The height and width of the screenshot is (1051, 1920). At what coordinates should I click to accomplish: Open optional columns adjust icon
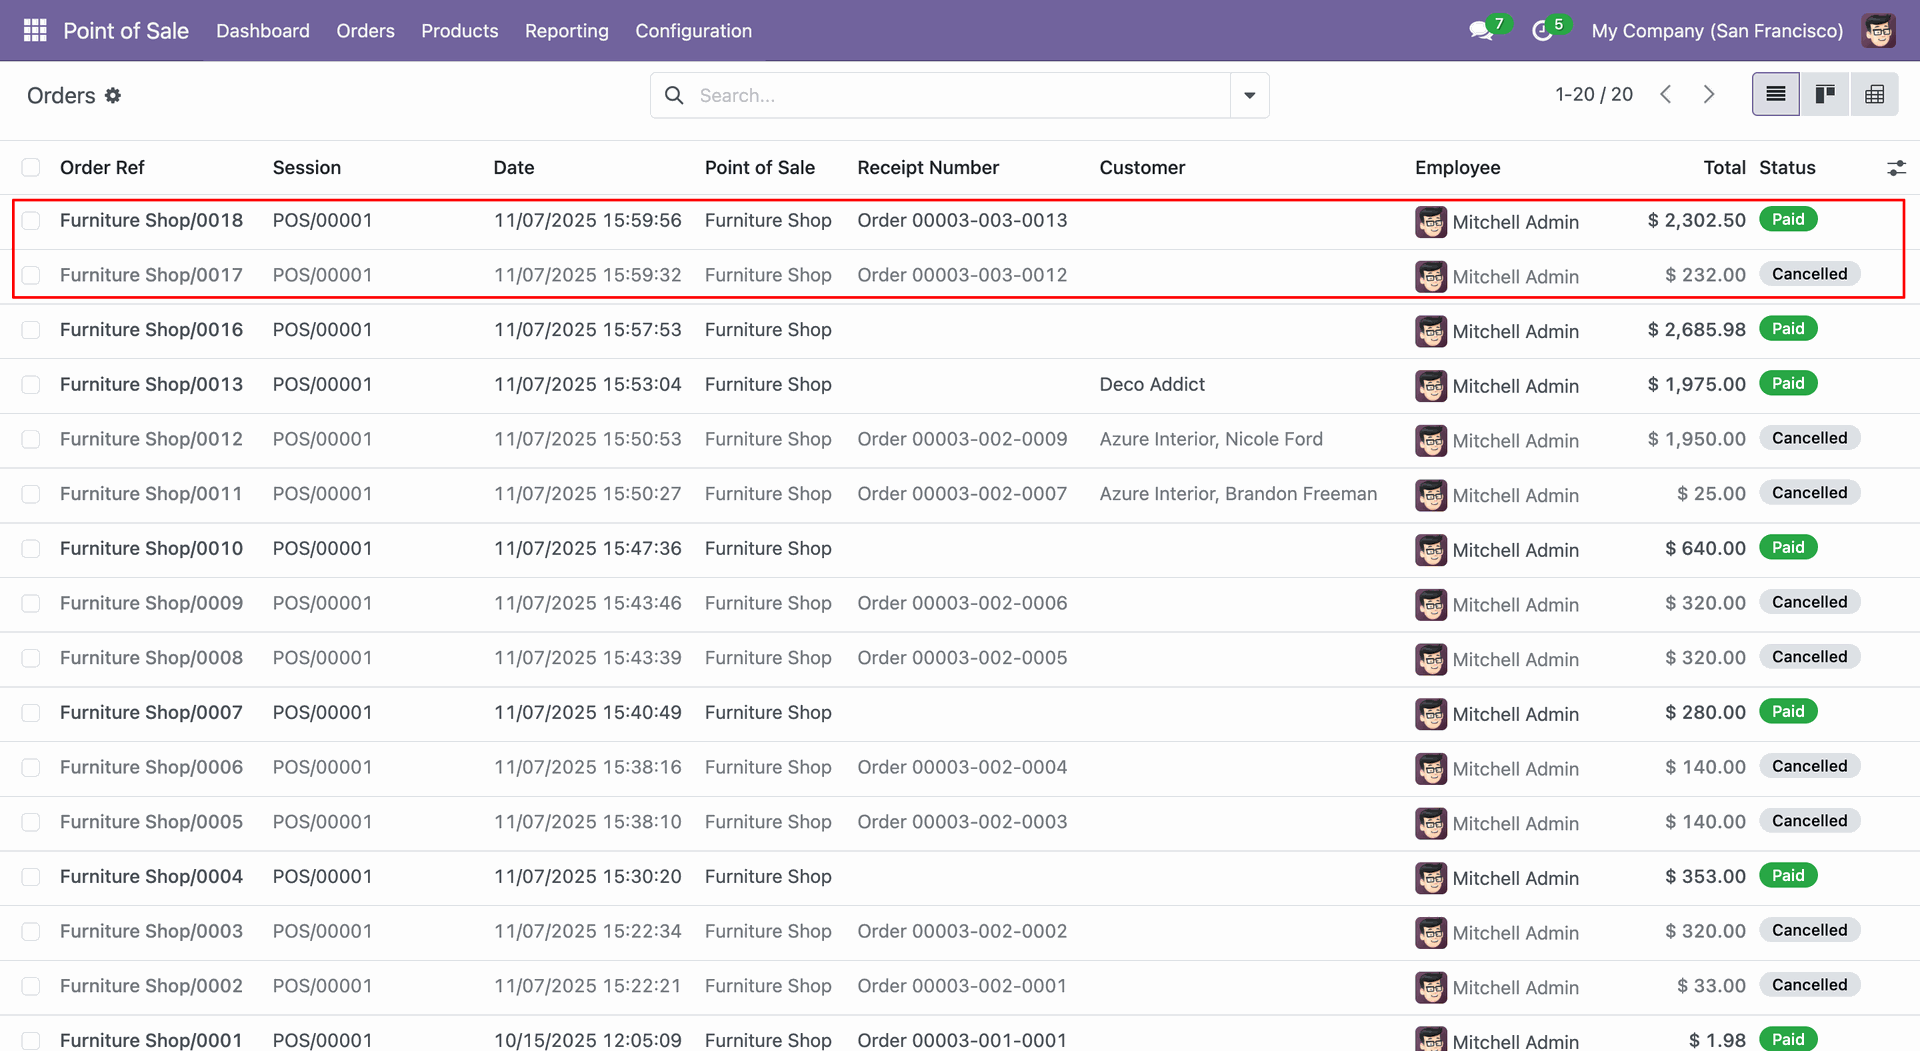(1895, 168)
